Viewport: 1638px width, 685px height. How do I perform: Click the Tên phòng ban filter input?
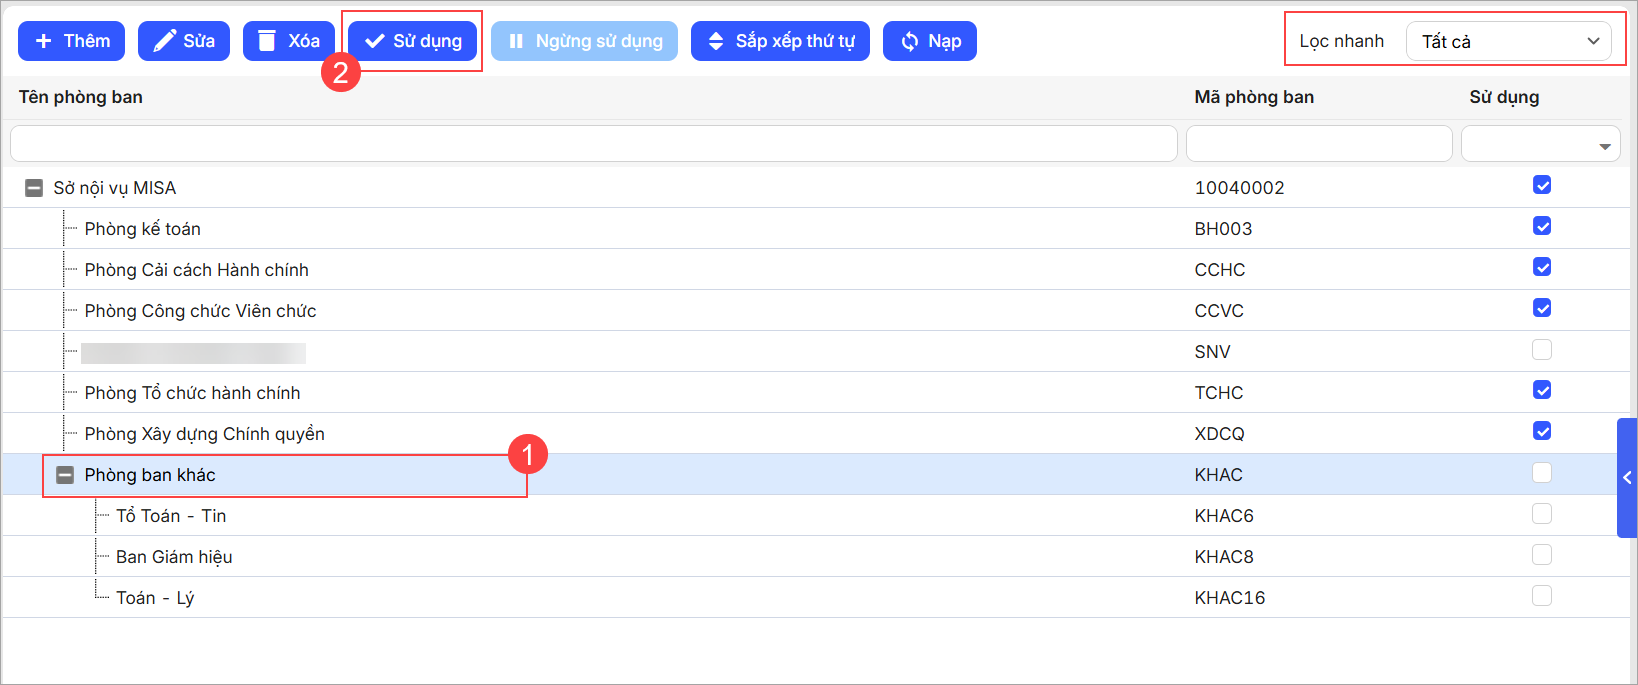click(593, 144)
